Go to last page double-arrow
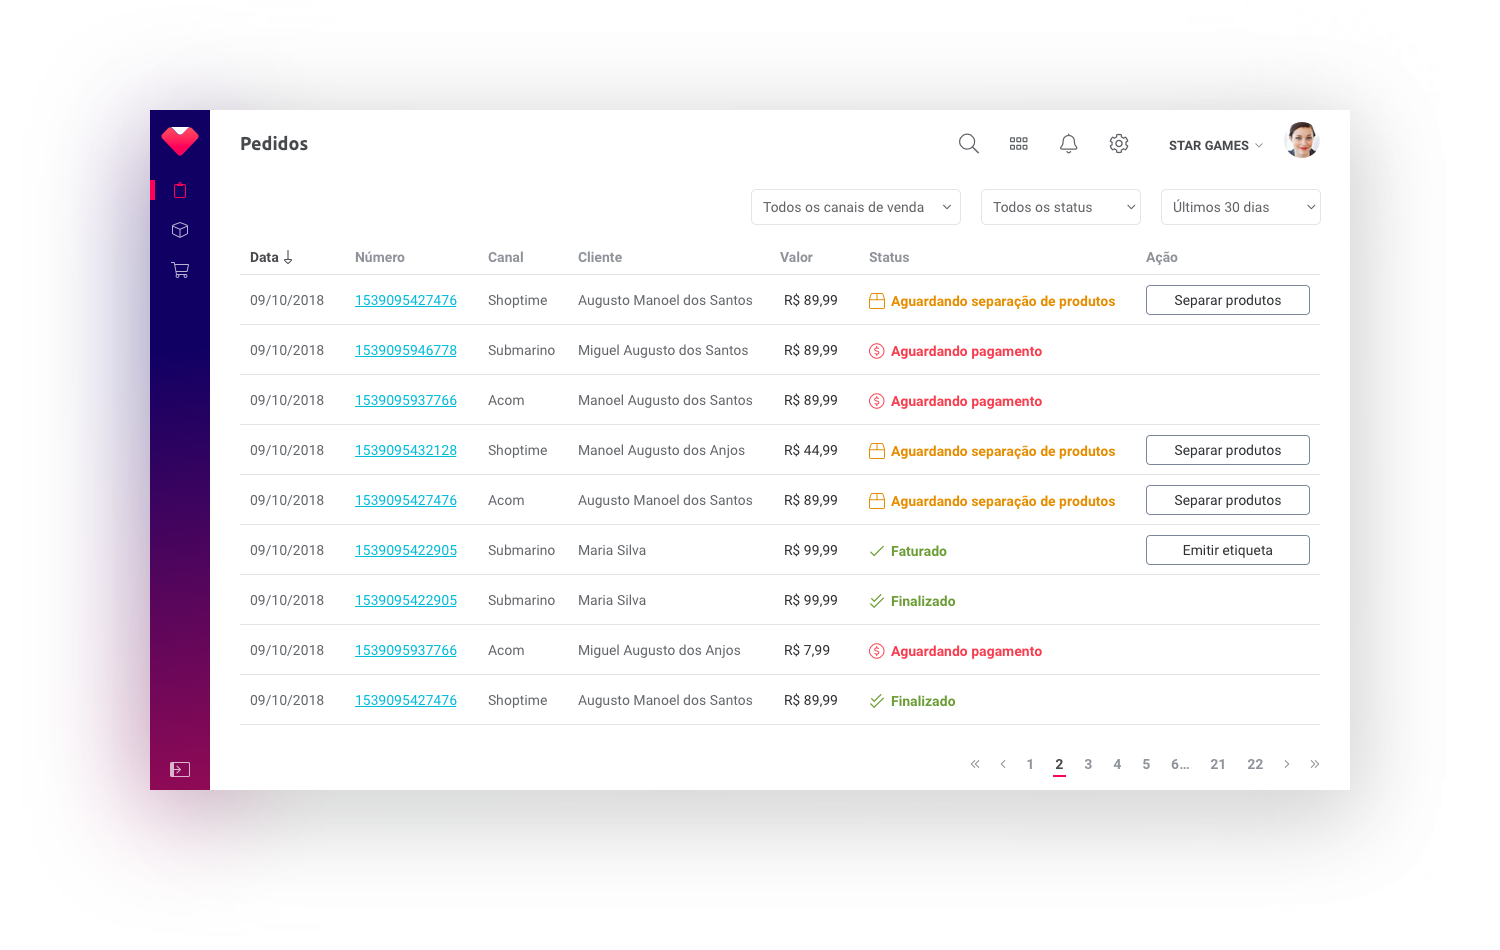This screenshot has width=1500, height=950. pyautogui.click(x=1315, y=764)
